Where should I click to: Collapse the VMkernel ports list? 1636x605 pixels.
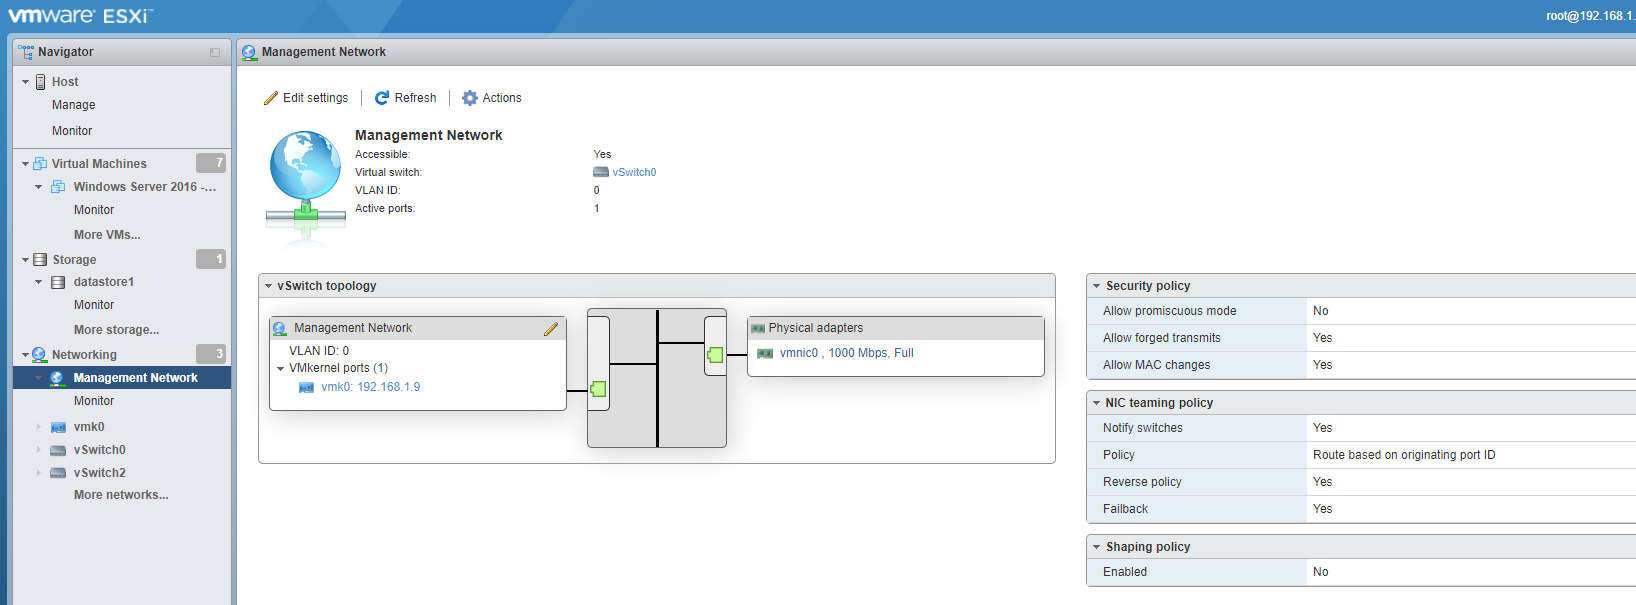click(x=280, y=369)
